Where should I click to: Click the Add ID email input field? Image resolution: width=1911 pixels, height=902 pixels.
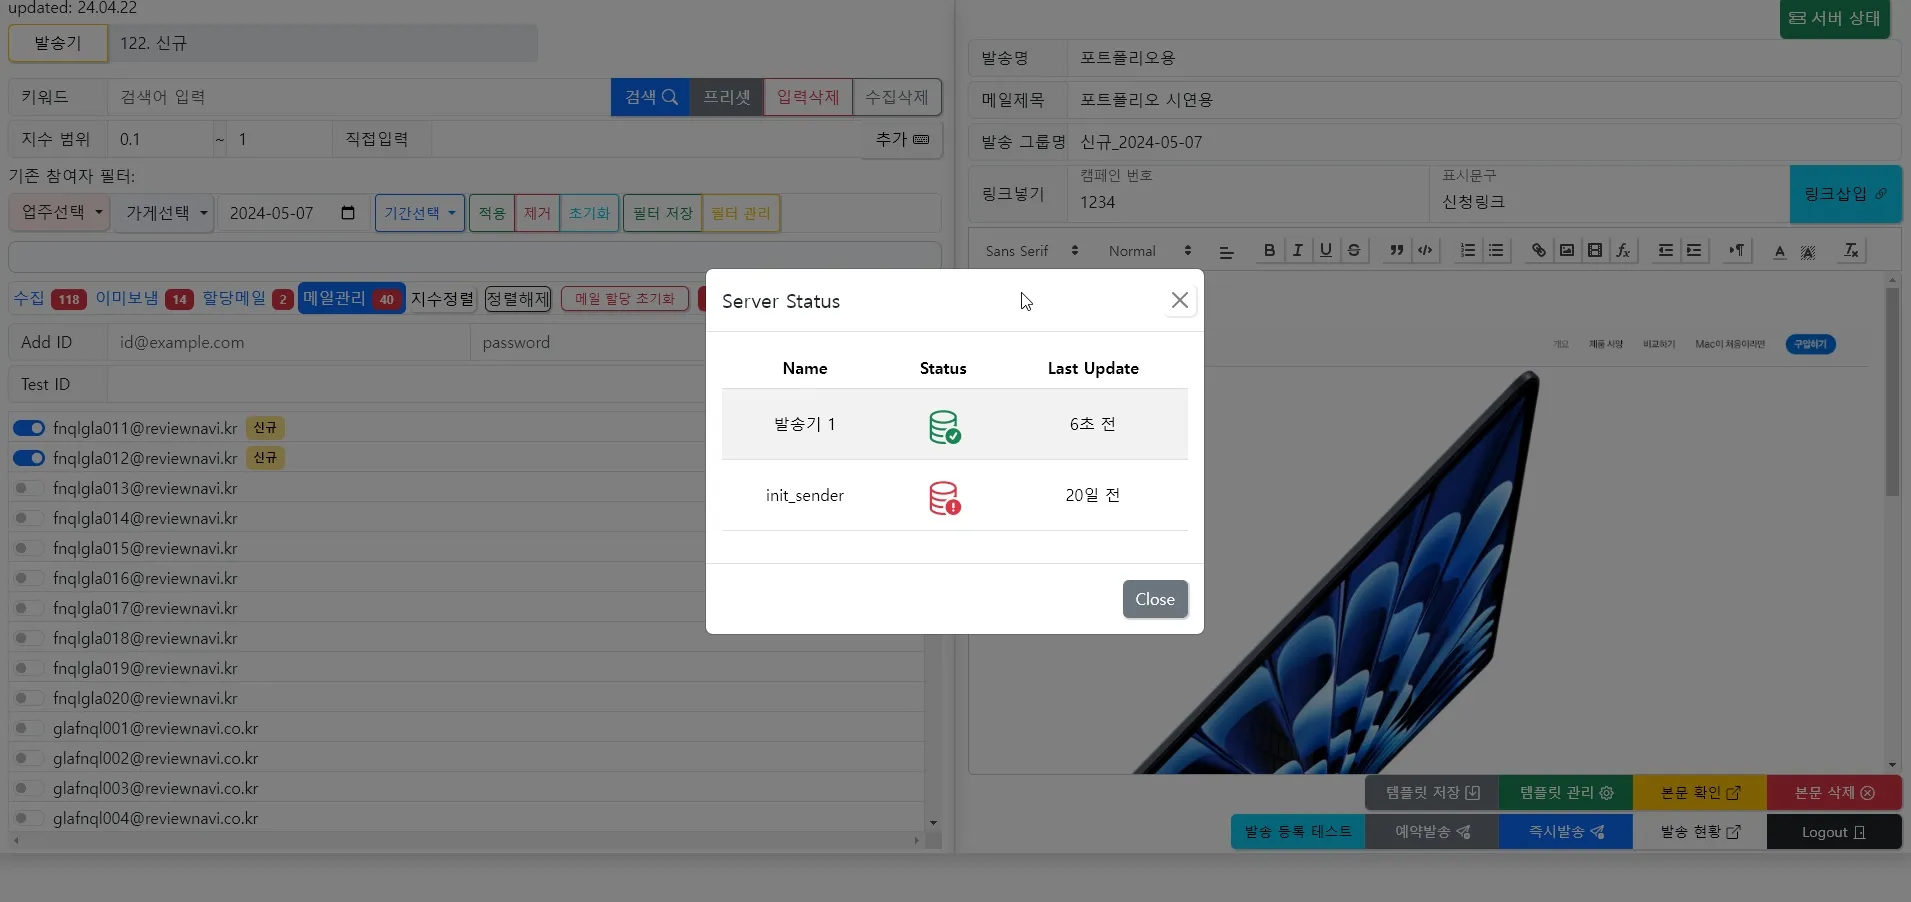coord(288,342)
